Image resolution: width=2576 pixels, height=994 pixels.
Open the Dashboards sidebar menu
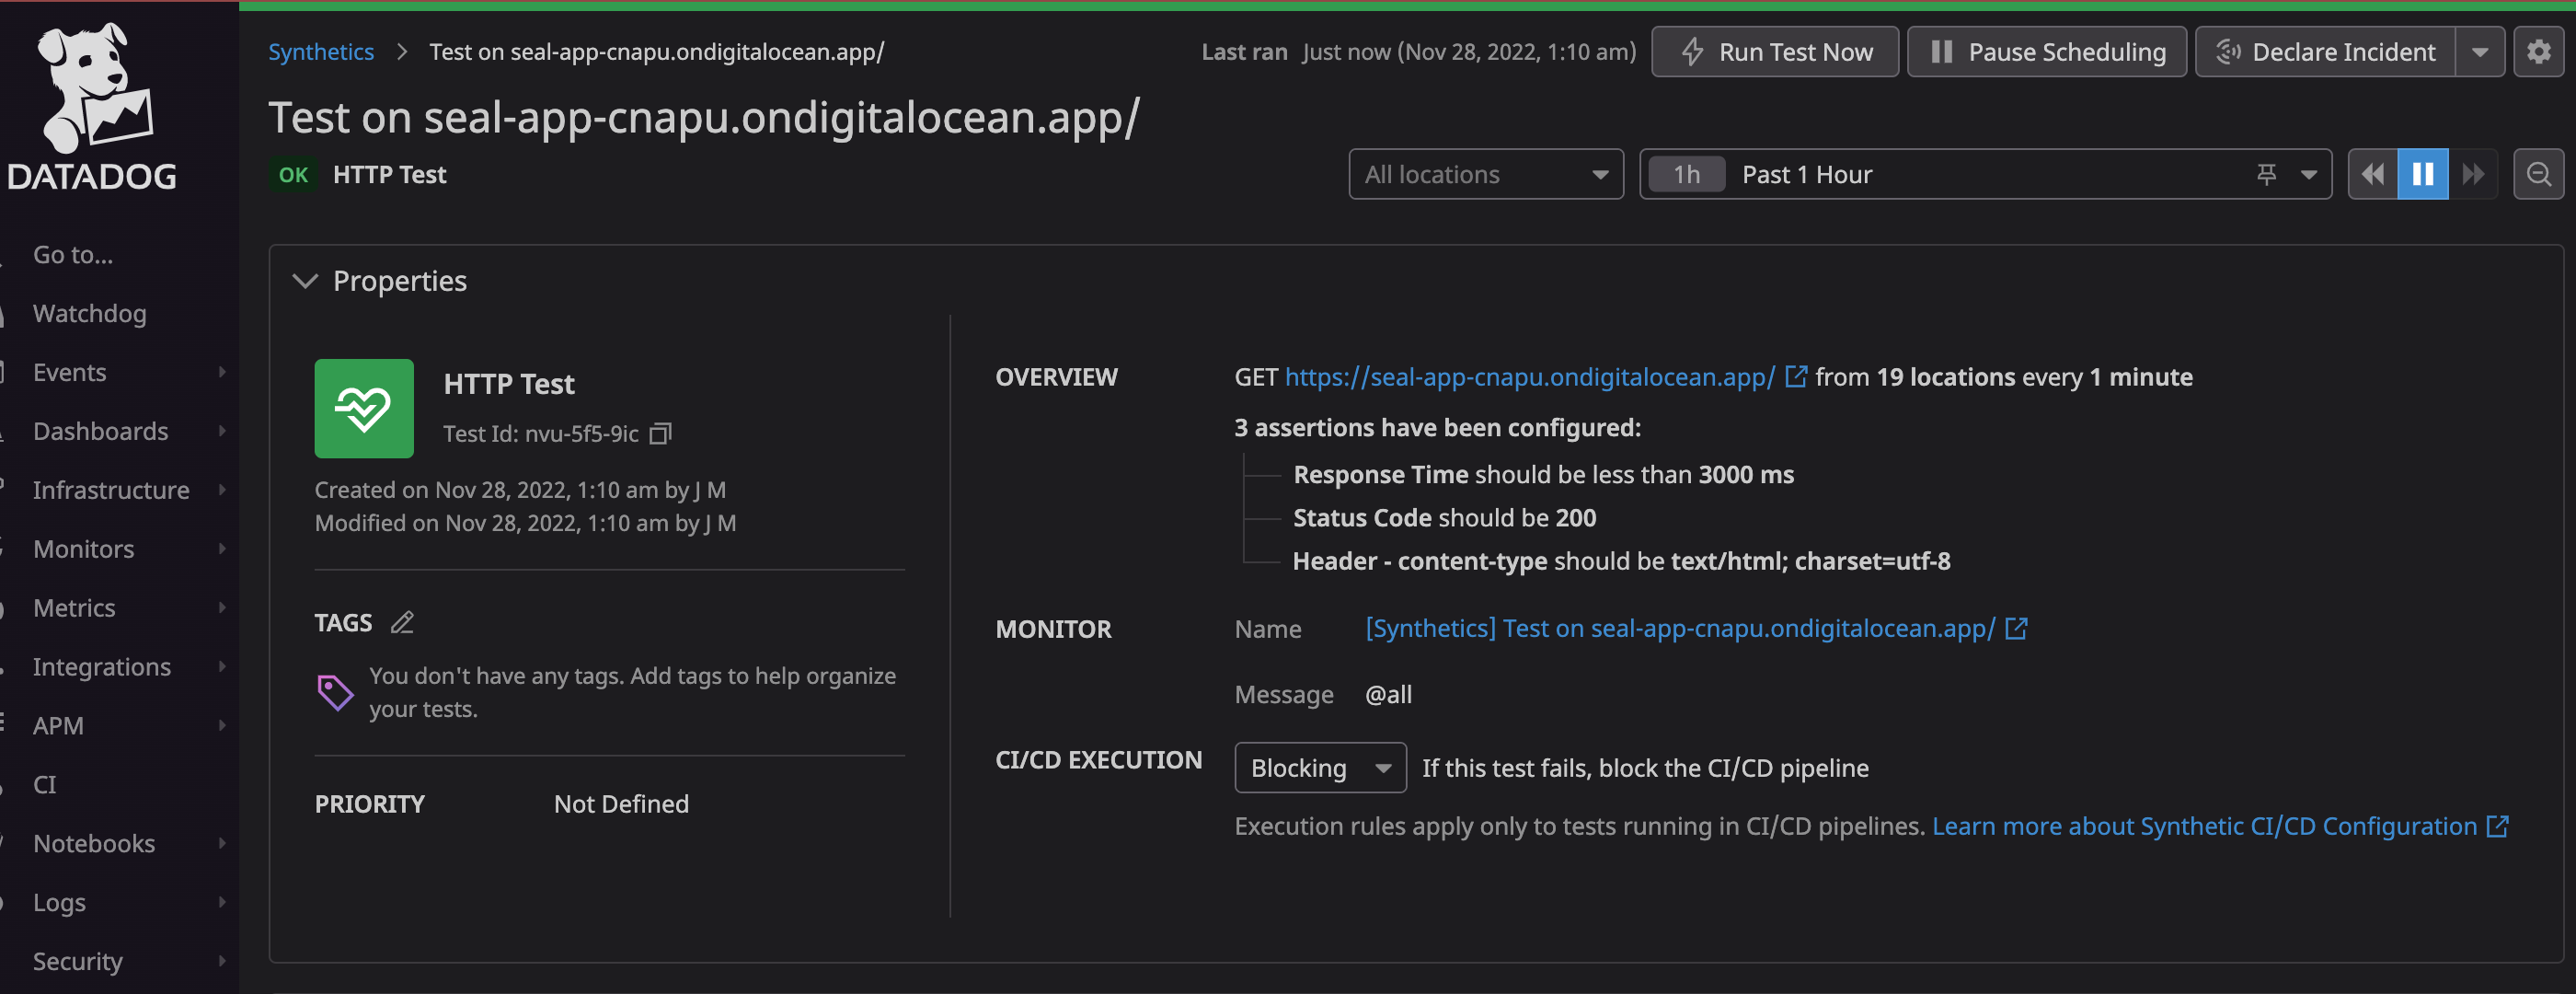click(x=100, y=431)
